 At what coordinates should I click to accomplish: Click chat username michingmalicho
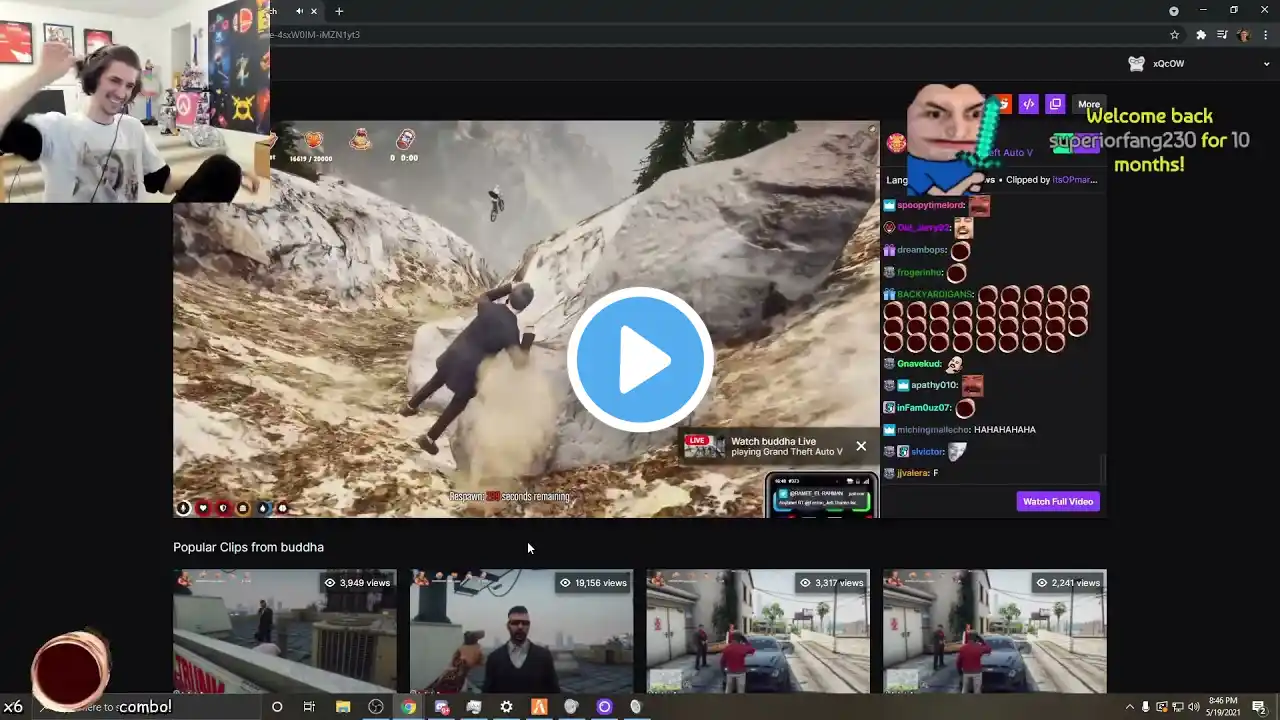point(932,430)
